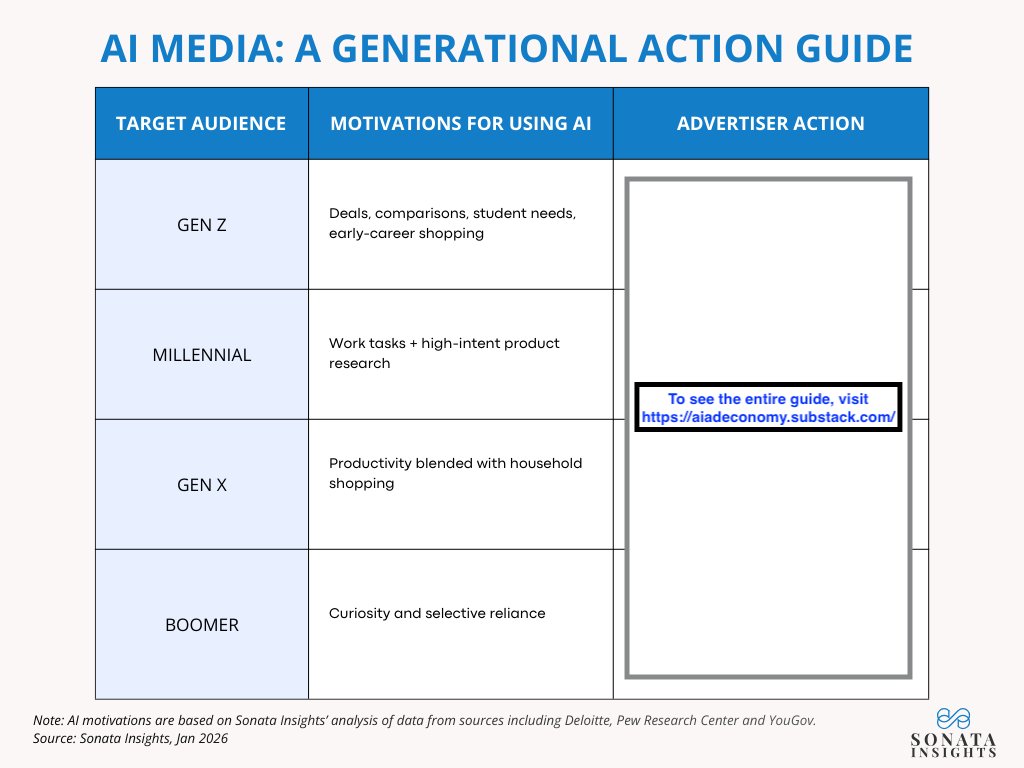The width and height of the screenshot is (1024, 768).
Task: Click the TARGET AUDIENCE column header
Action: pos(201,123)
